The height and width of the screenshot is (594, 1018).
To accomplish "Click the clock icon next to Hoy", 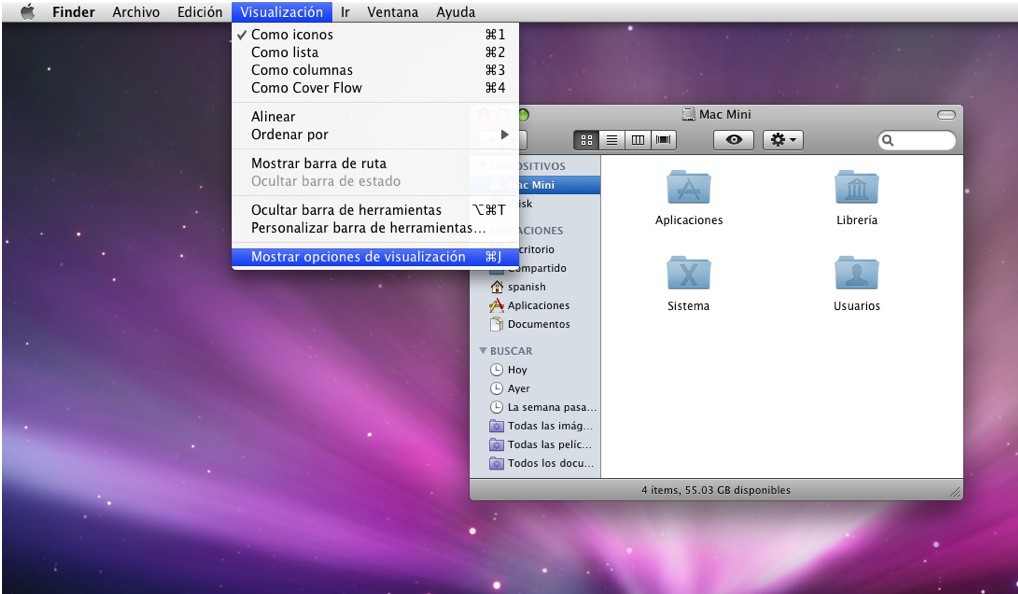I will click(497, 370).
